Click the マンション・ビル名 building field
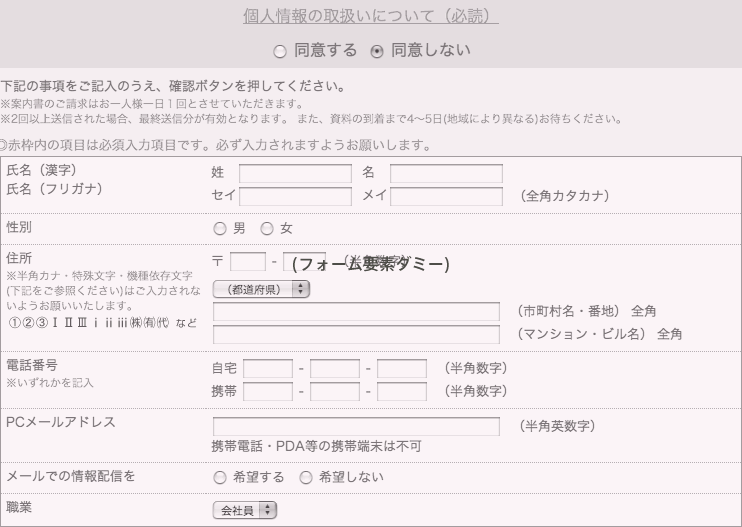The height and width of the screenshot is (527, 742). [x=356, y=334]
